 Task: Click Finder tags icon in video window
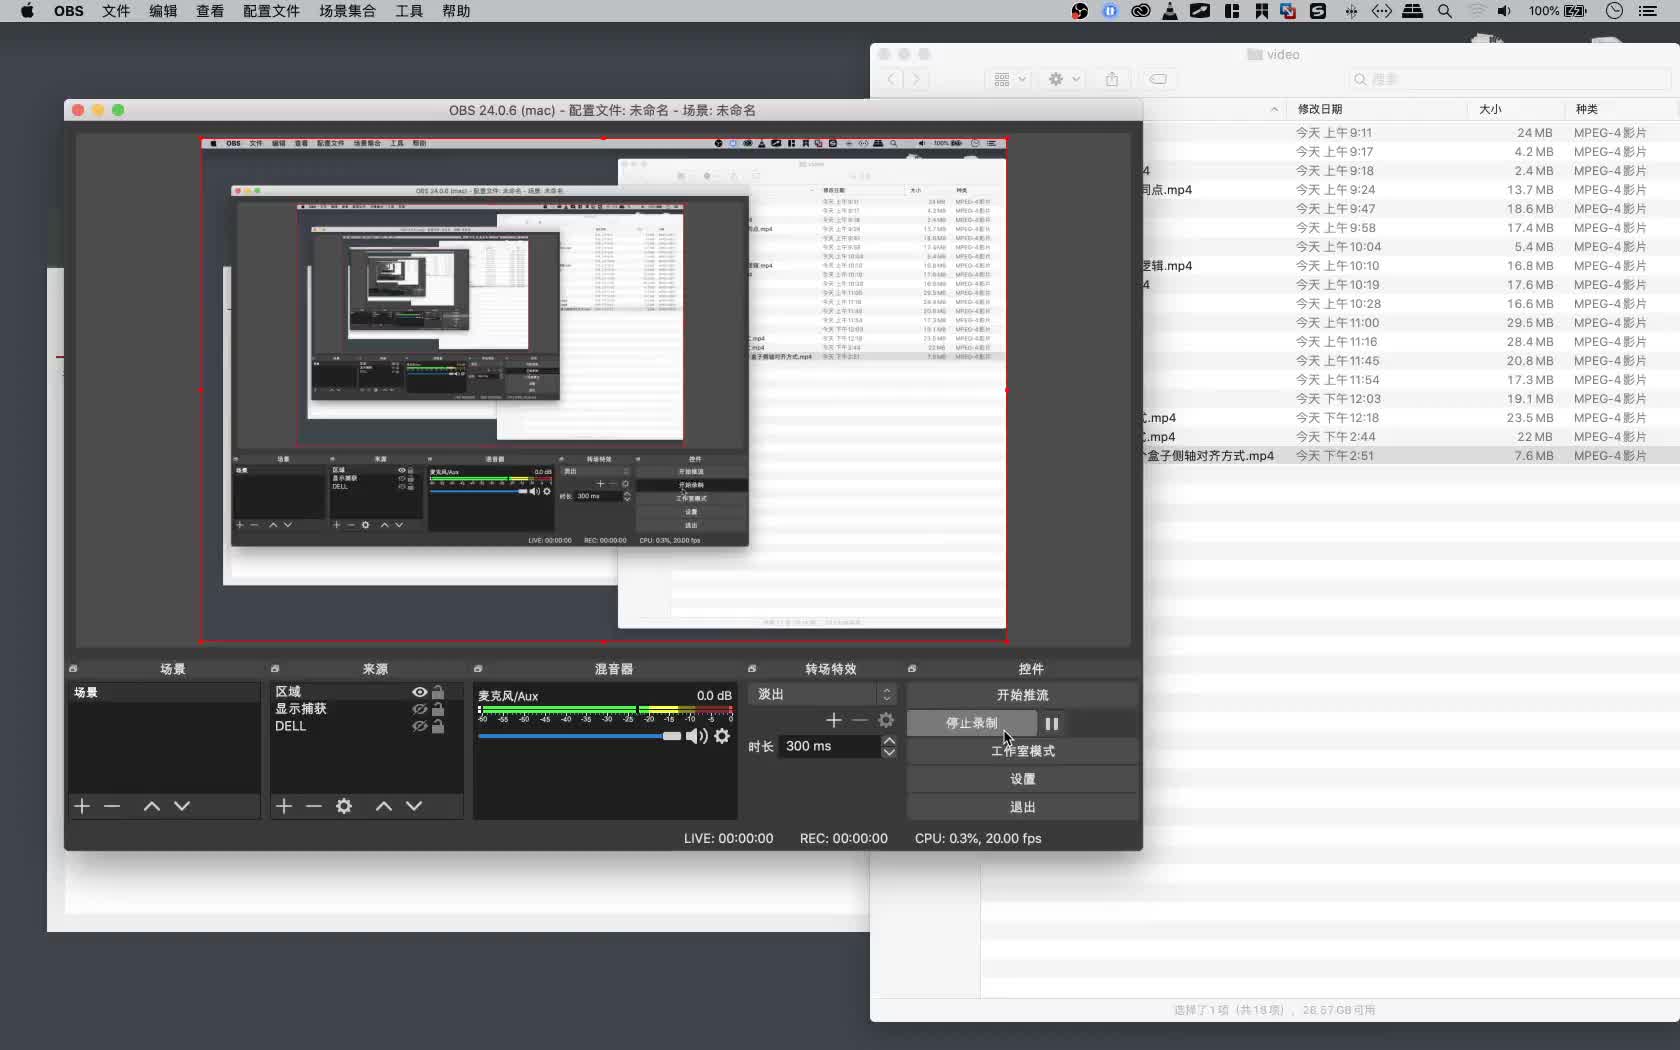click(1158, 79)
